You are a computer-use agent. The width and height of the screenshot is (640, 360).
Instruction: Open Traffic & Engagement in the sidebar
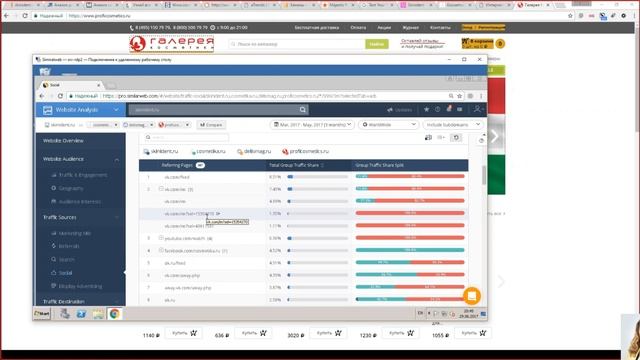pyautogui.click(x=83, y=175)
